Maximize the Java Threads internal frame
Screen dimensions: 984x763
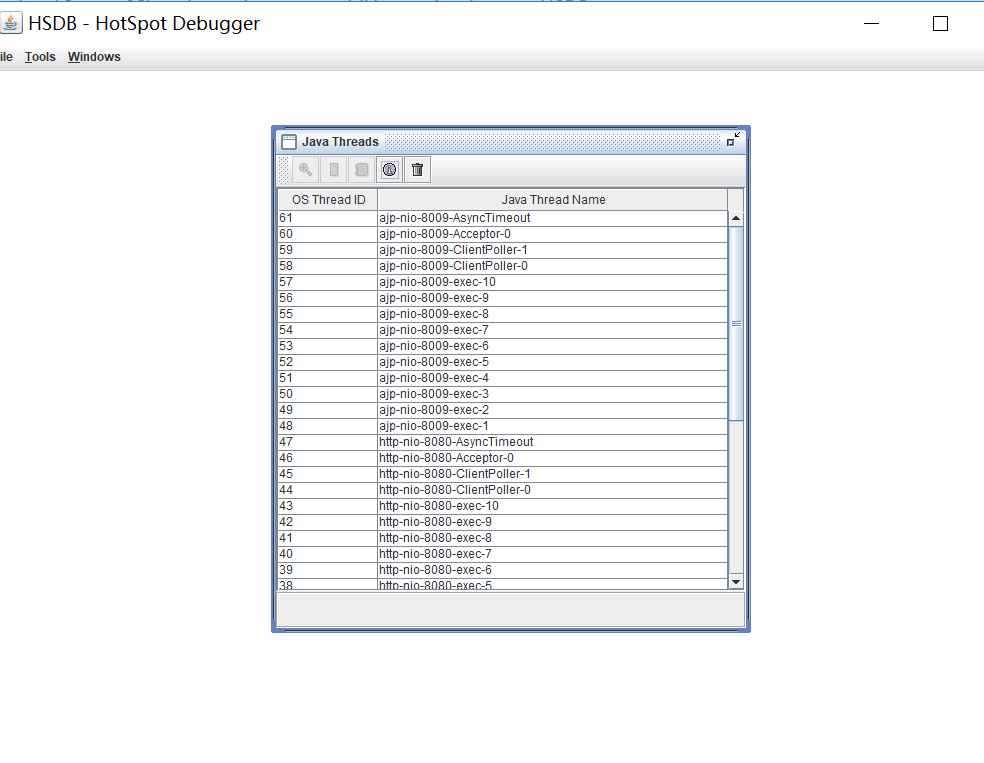733,140
